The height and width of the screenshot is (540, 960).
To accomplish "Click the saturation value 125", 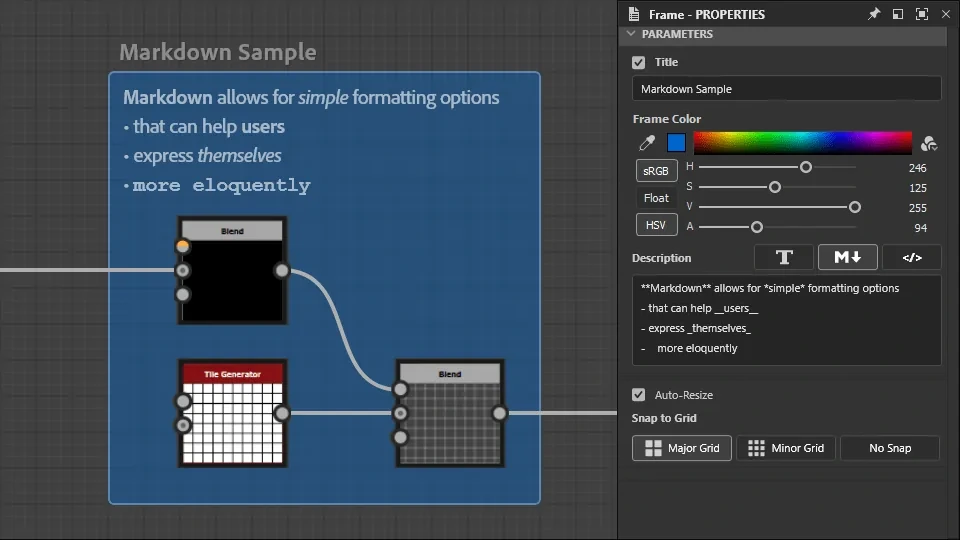I will coord(917,188).
